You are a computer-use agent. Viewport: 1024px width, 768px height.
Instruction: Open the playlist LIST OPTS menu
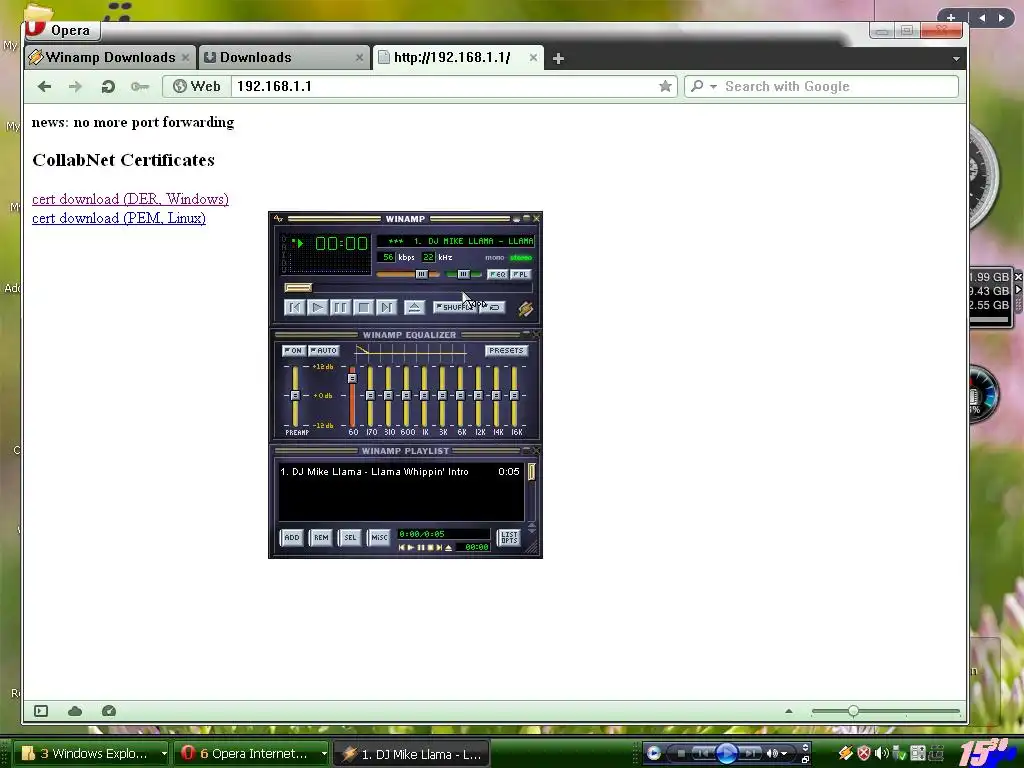pyautogui.click(x=509, y=537)
